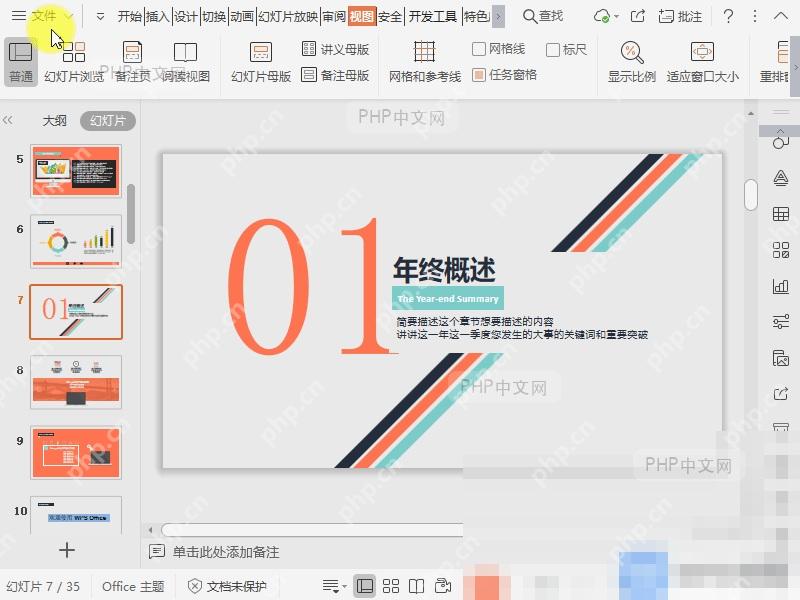The height and width of the screenshot is (600, 800).
Task: Open 网格和参考线 grid settings
Action: pos(424,62)
